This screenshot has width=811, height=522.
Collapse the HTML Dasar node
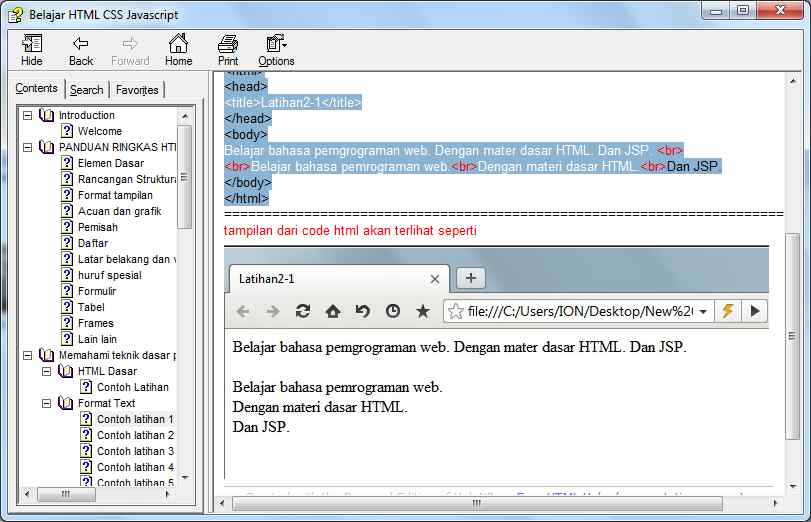[47, 371]
